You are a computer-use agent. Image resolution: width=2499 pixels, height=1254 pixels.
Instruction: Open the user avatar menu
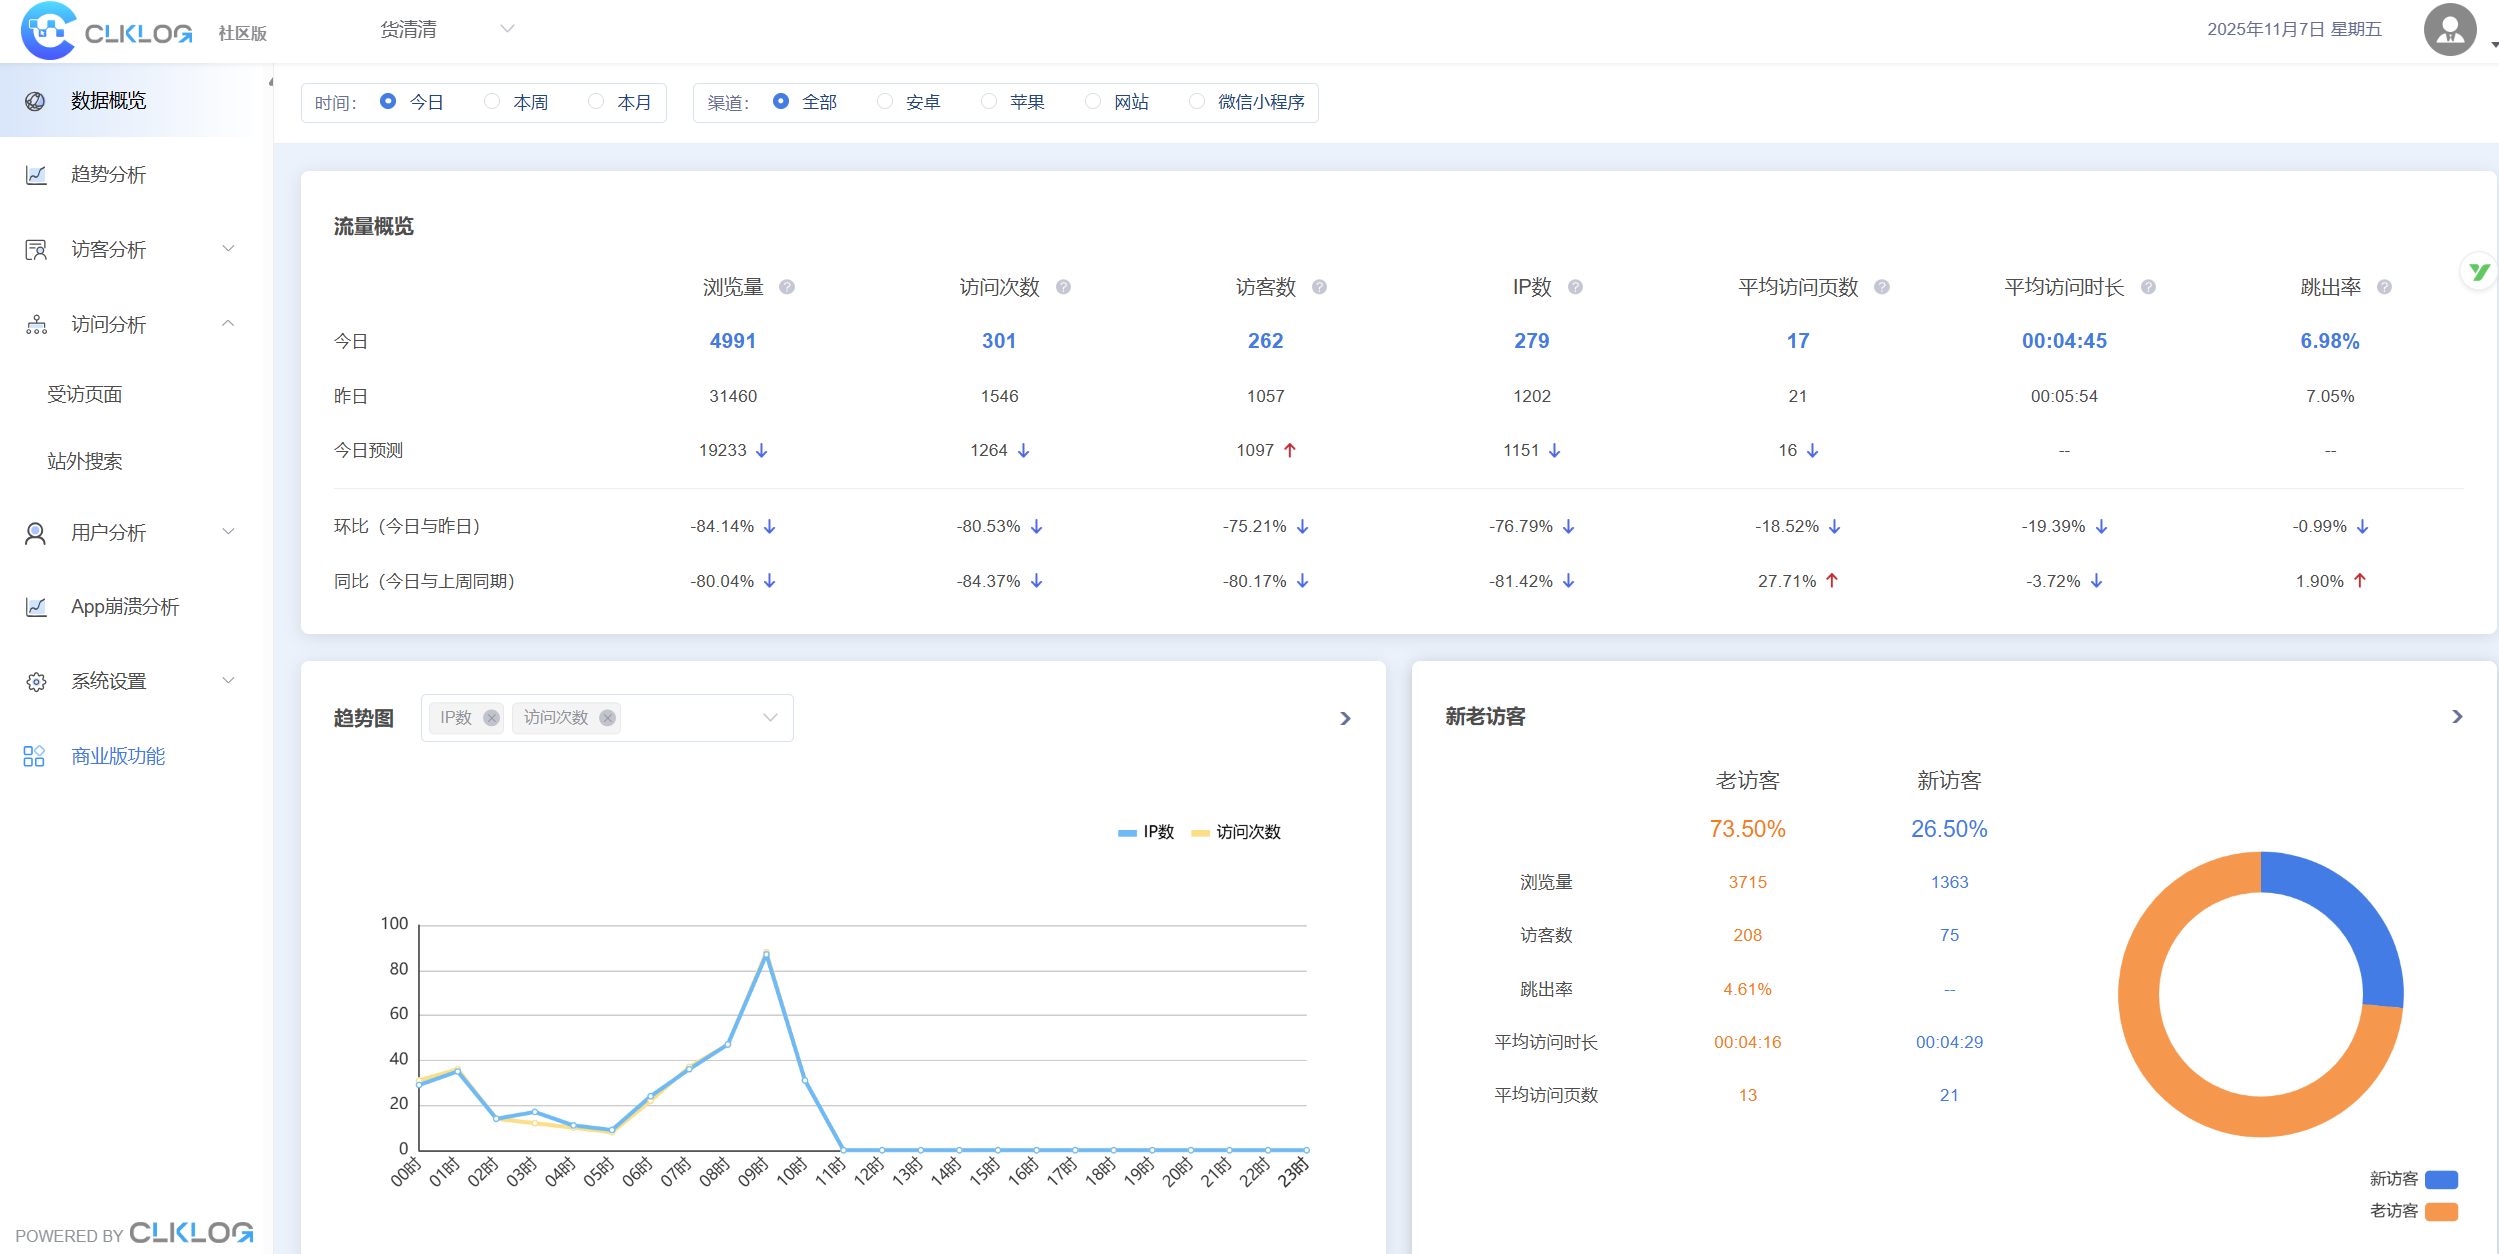(x=2449, y=30)
